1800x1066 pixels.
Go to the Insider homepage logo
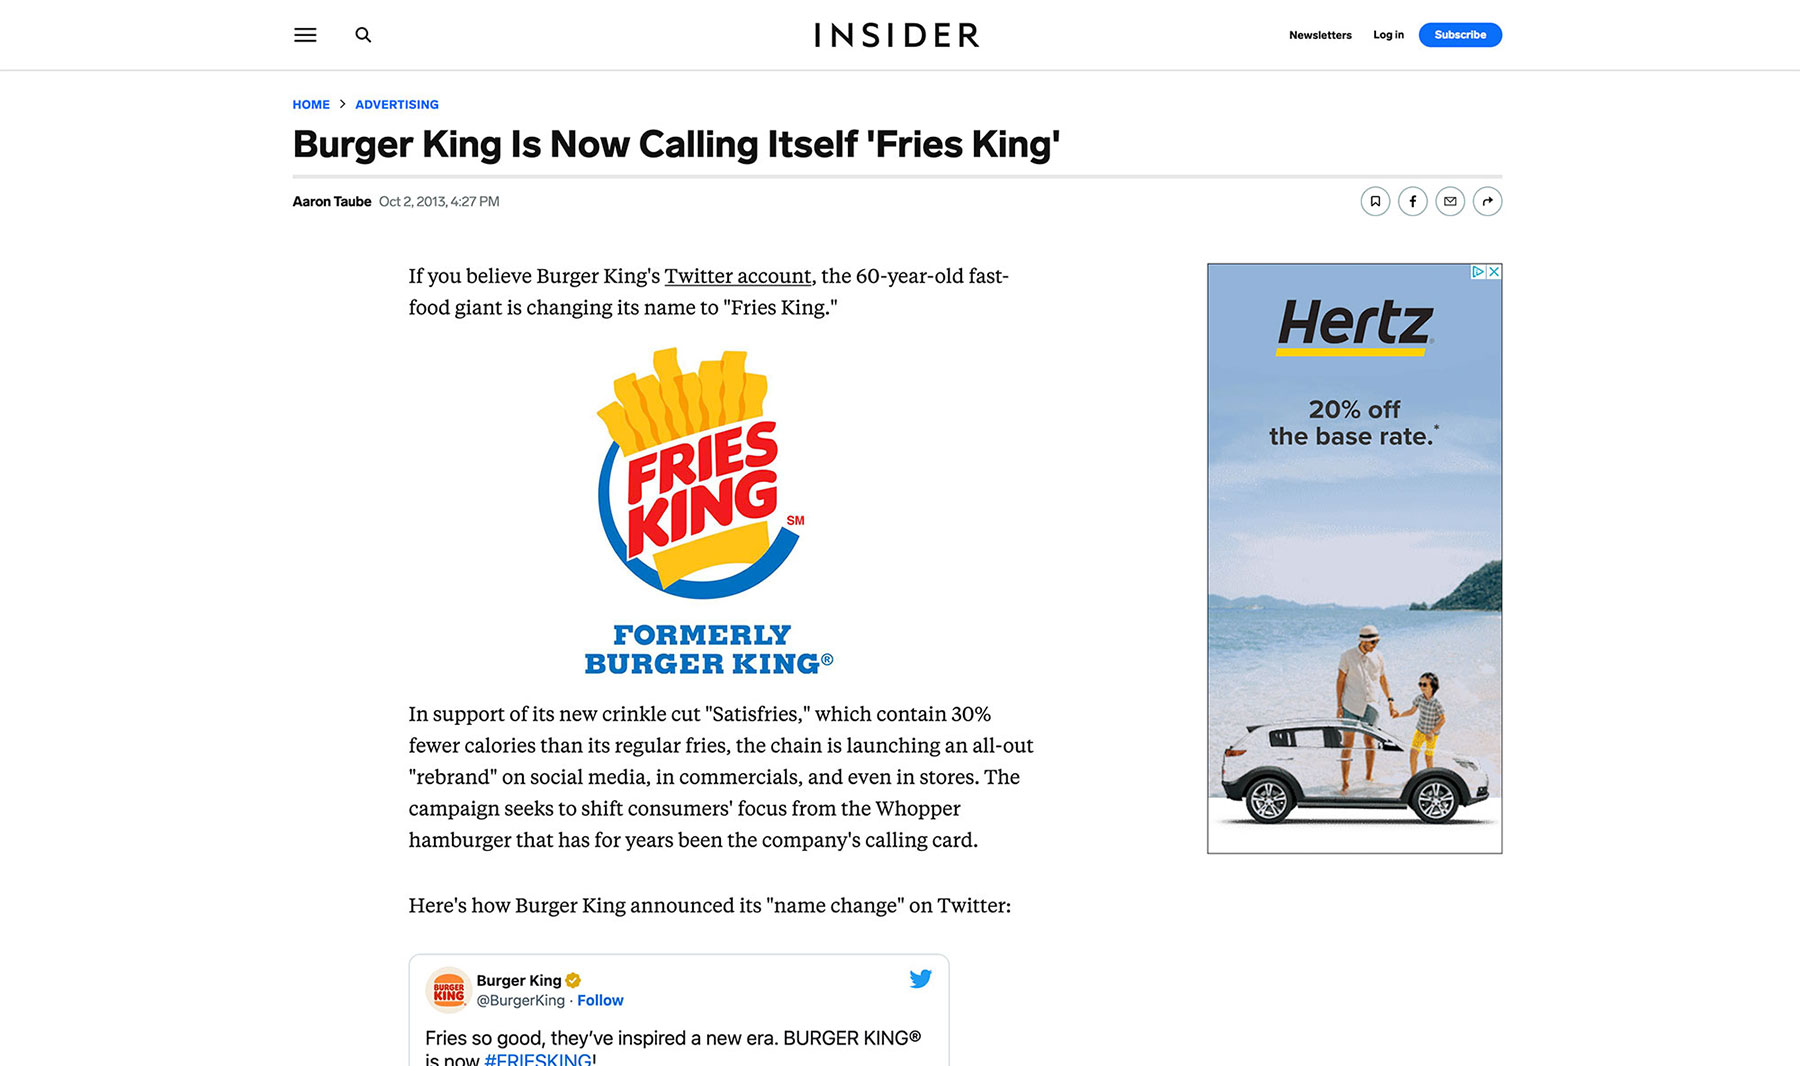(897, 35)
